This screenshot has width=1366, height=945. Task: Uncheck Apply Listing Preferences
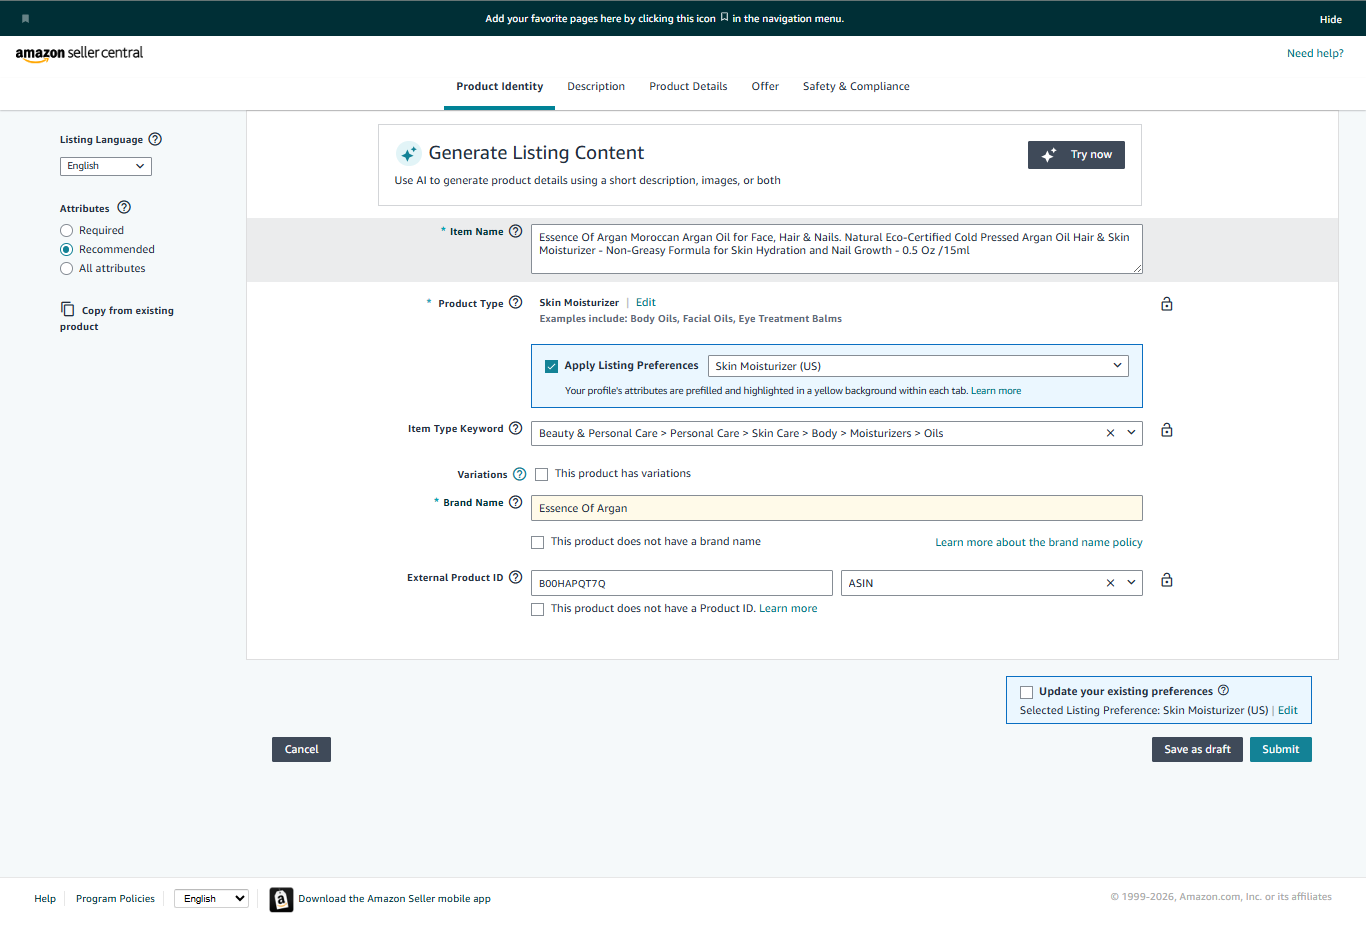pyautogui.click(x=551, y=366)
